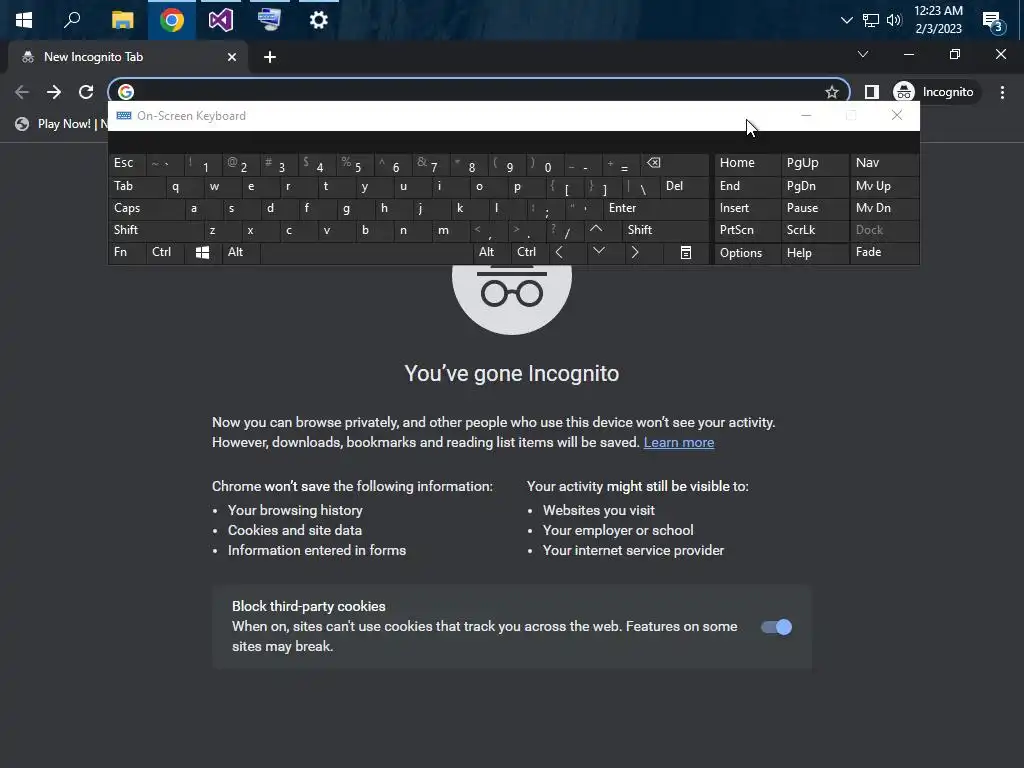Toggle the Fn key
This screenshot has width=1024, height=768.
[126, 252]
